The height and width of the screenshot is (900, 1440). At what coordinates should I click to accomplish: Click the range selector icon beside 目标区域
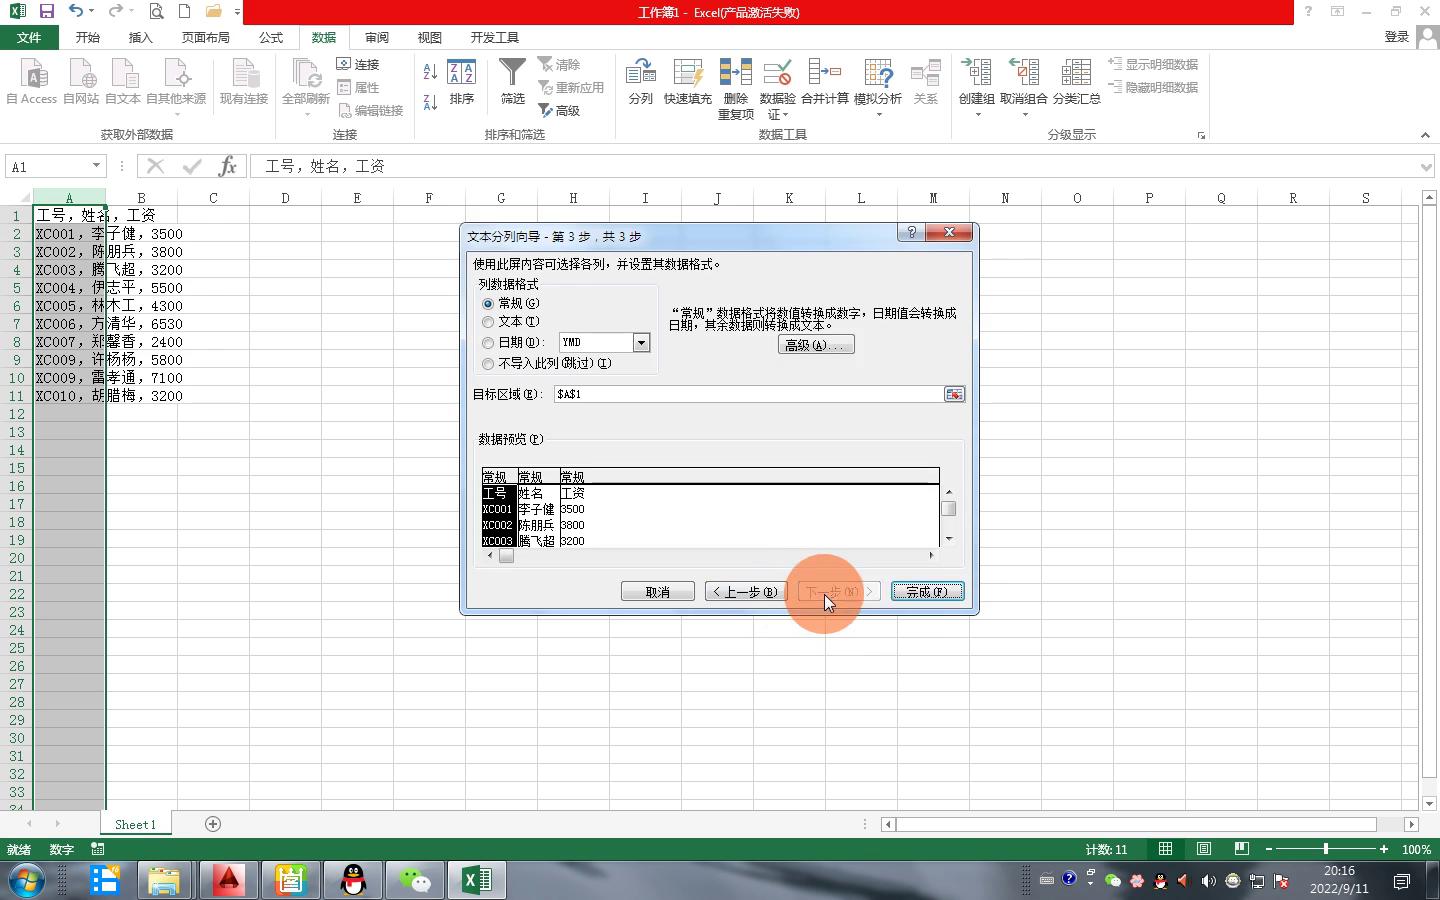point(954,394)
